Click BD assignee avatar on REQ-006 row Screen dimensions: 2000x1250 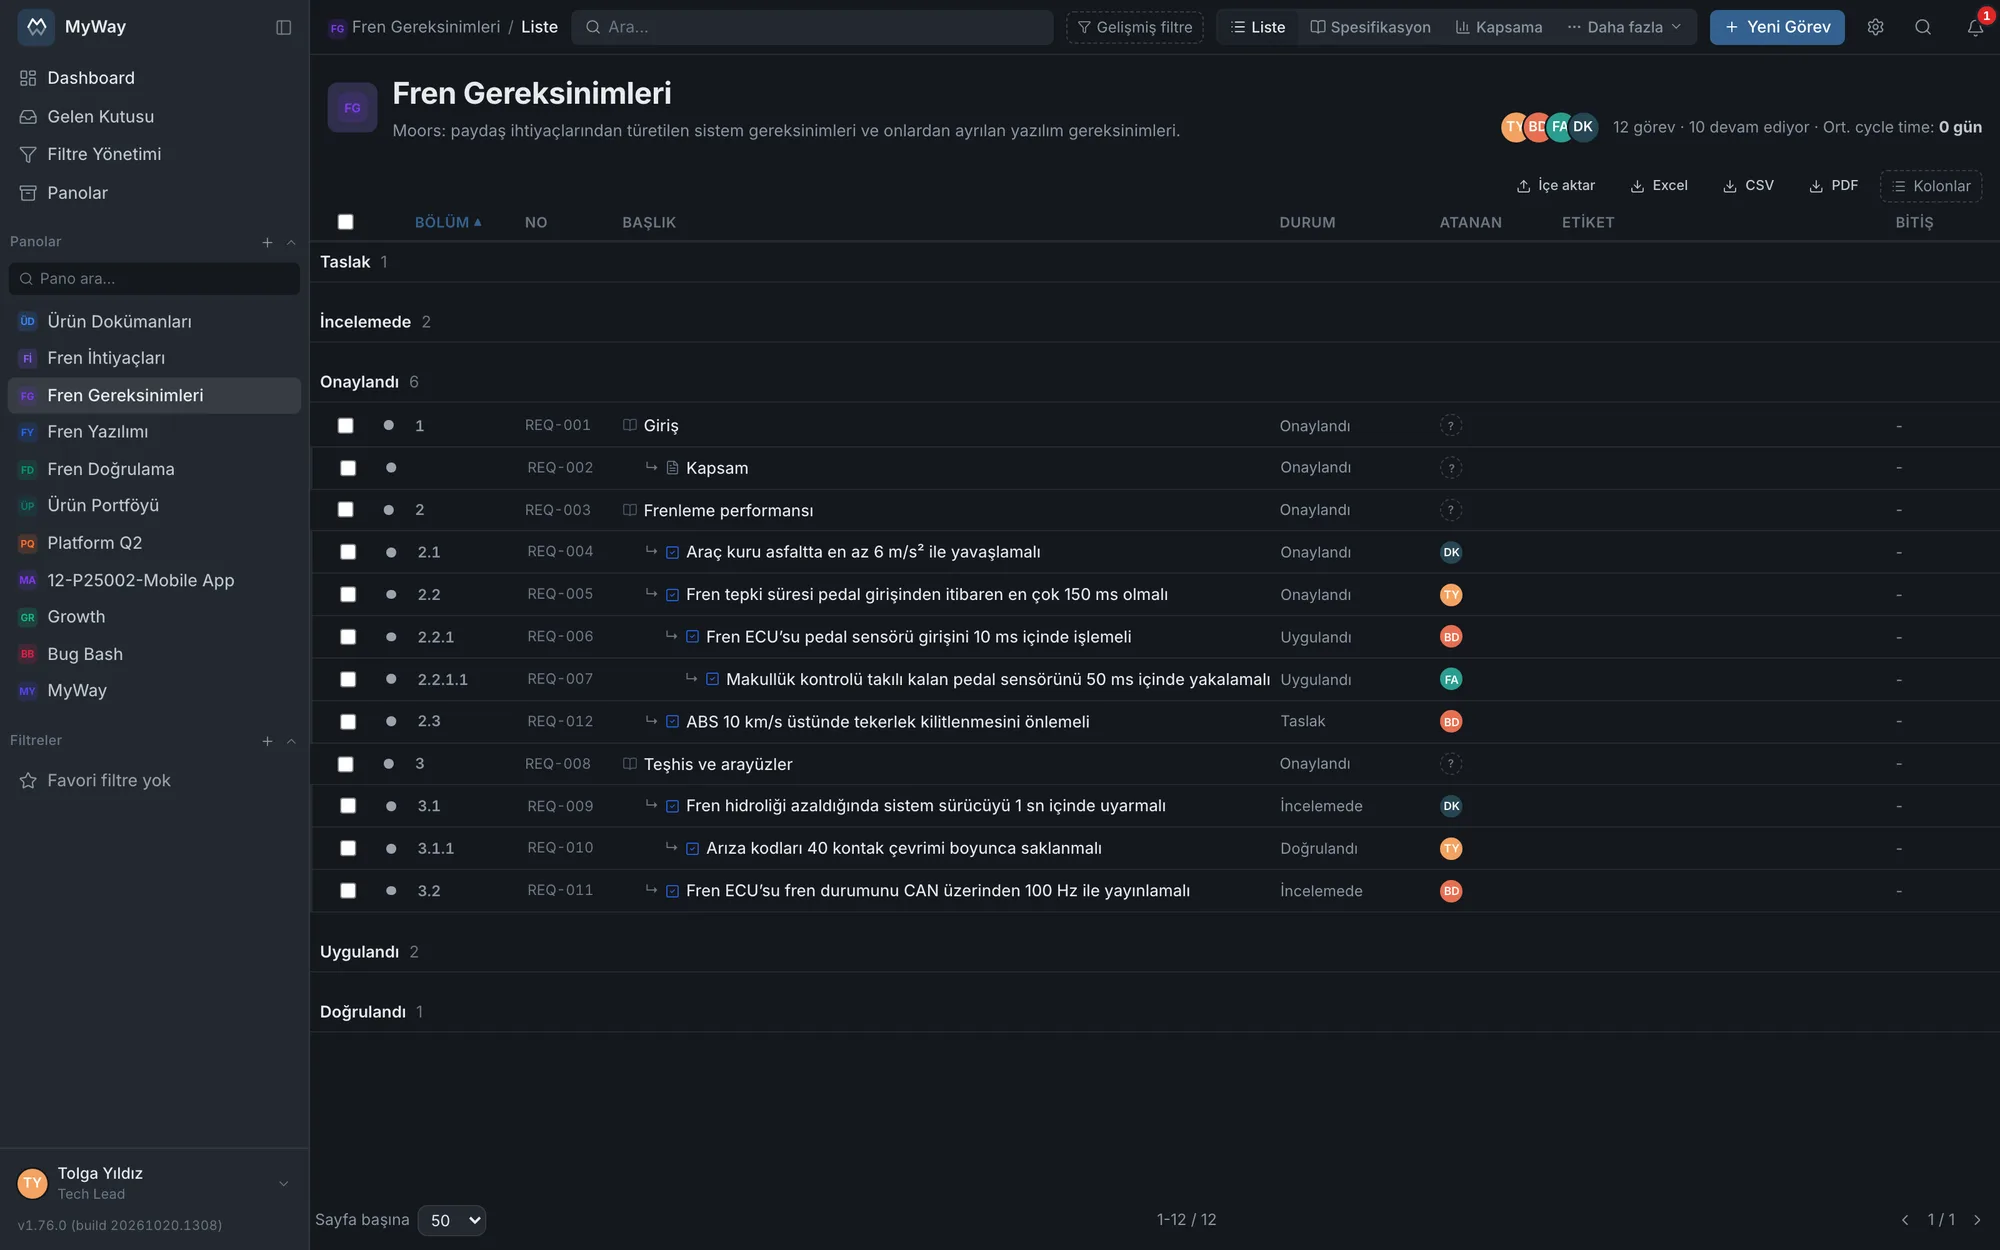pyautogui.click(x=1451, y=637)
